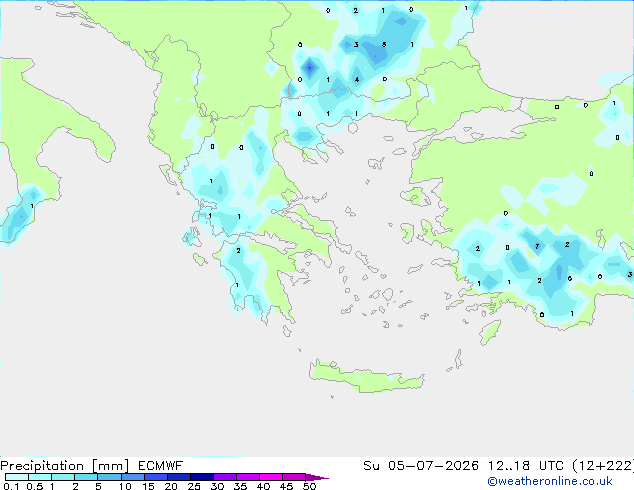The image size is (634, 490).
Task: Click the '10' legend scale label
Action: coord(125,486)
